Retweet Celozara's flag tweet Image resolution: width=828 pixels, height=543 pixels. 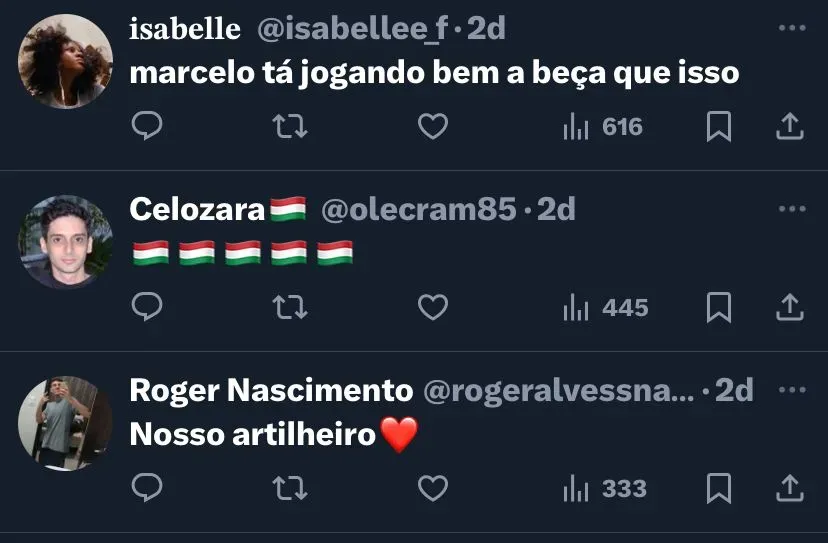click(290, 307)
